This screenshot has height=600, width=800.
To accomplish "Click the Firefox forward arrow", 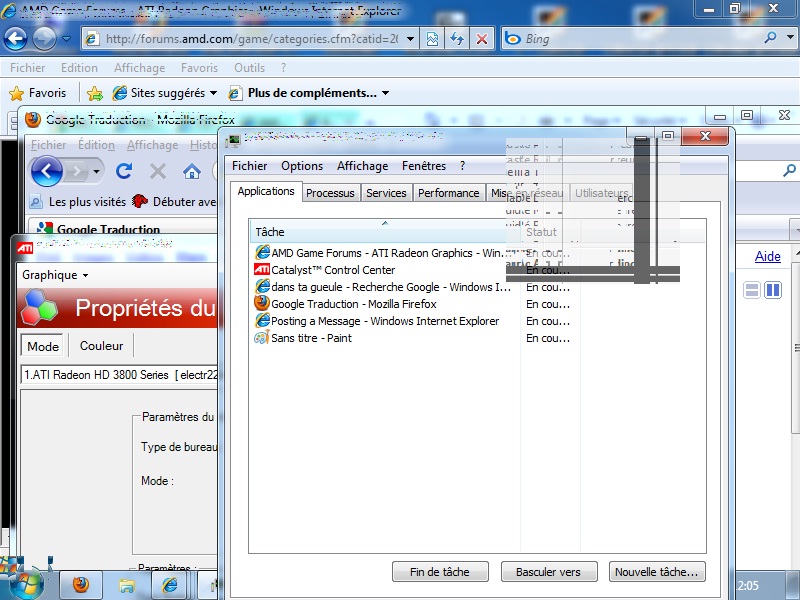I will coord(77,171).
